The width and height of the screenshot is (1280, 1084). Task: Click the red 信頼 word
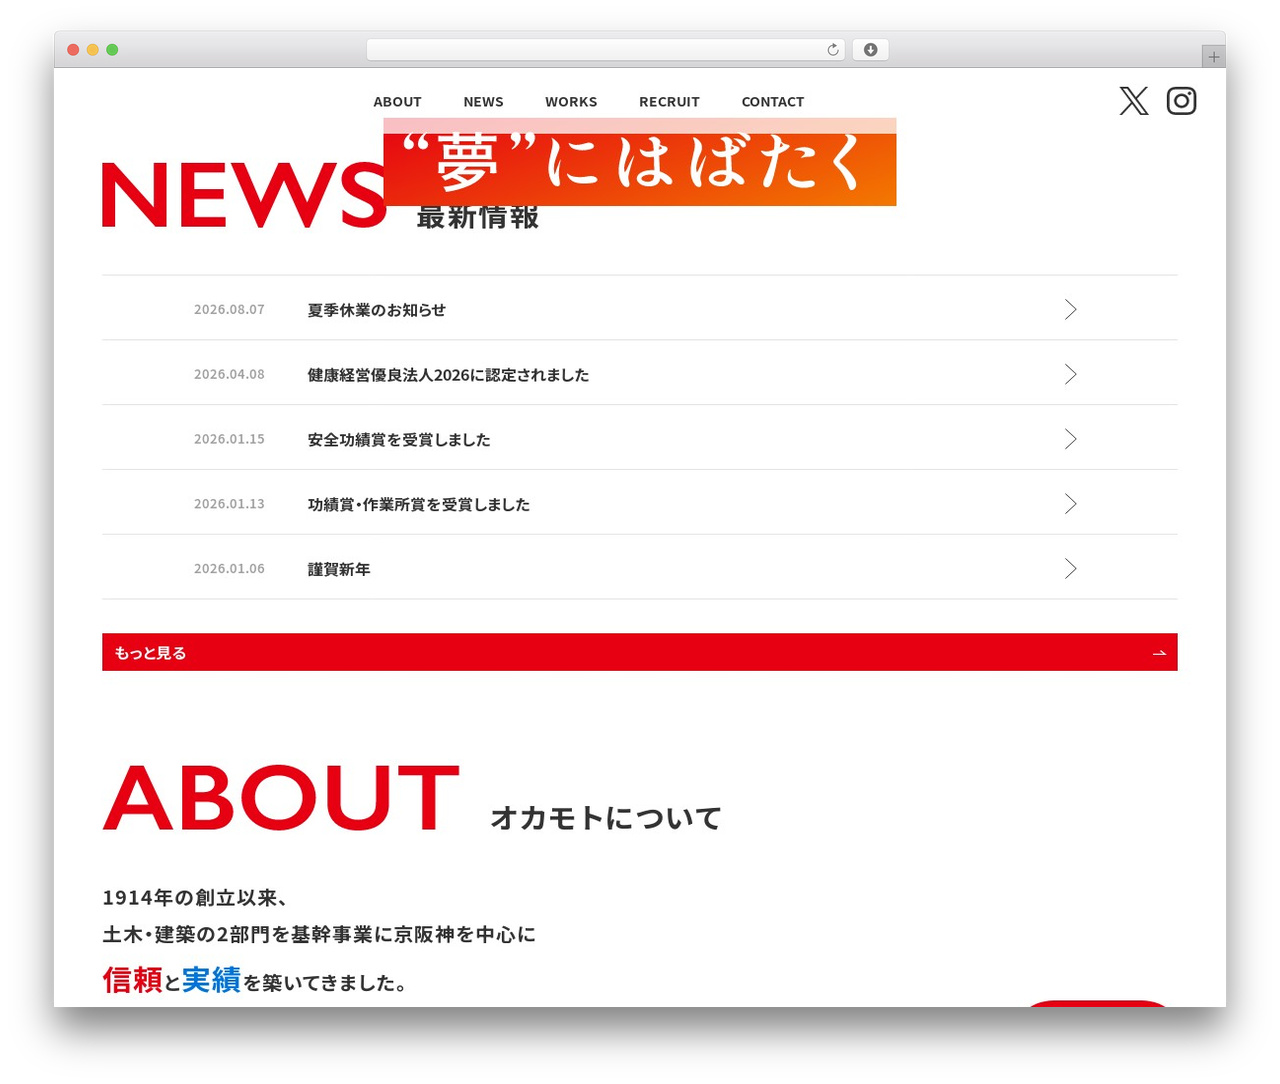pos(132,980)
